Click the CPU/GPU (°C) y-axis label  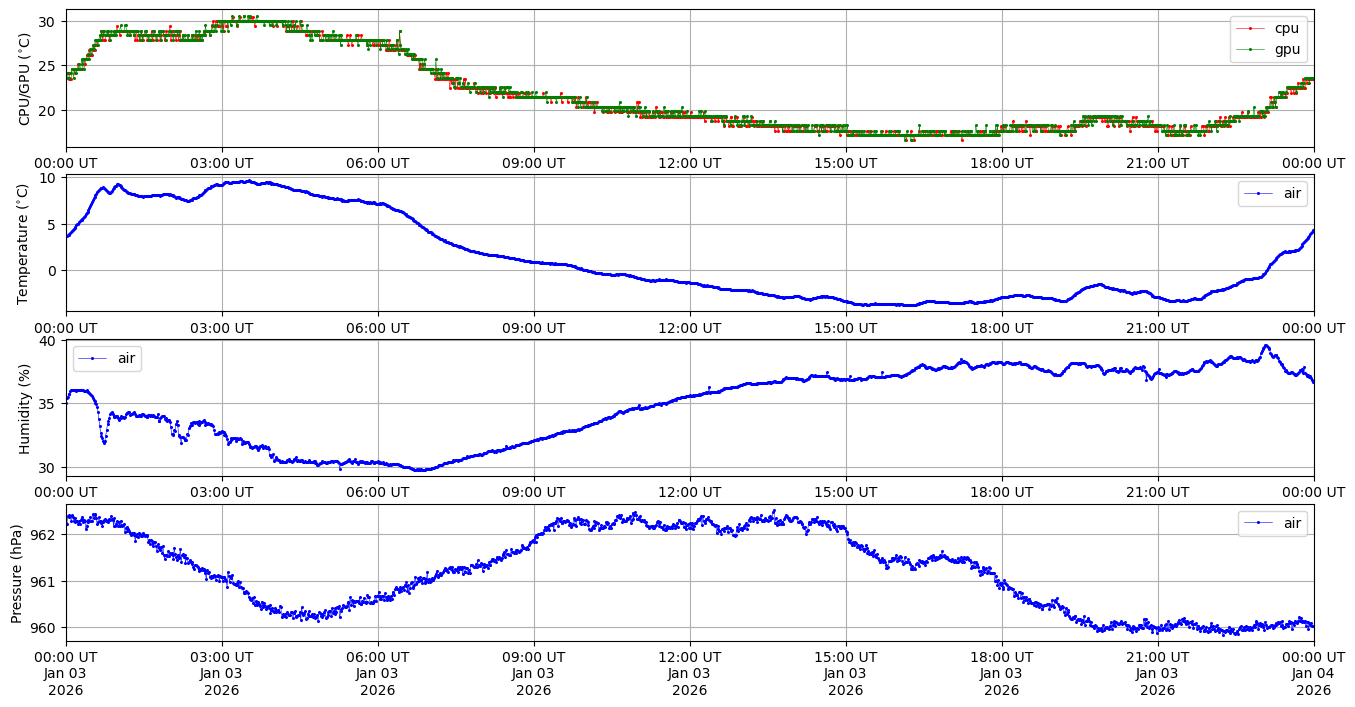[25, 79]
